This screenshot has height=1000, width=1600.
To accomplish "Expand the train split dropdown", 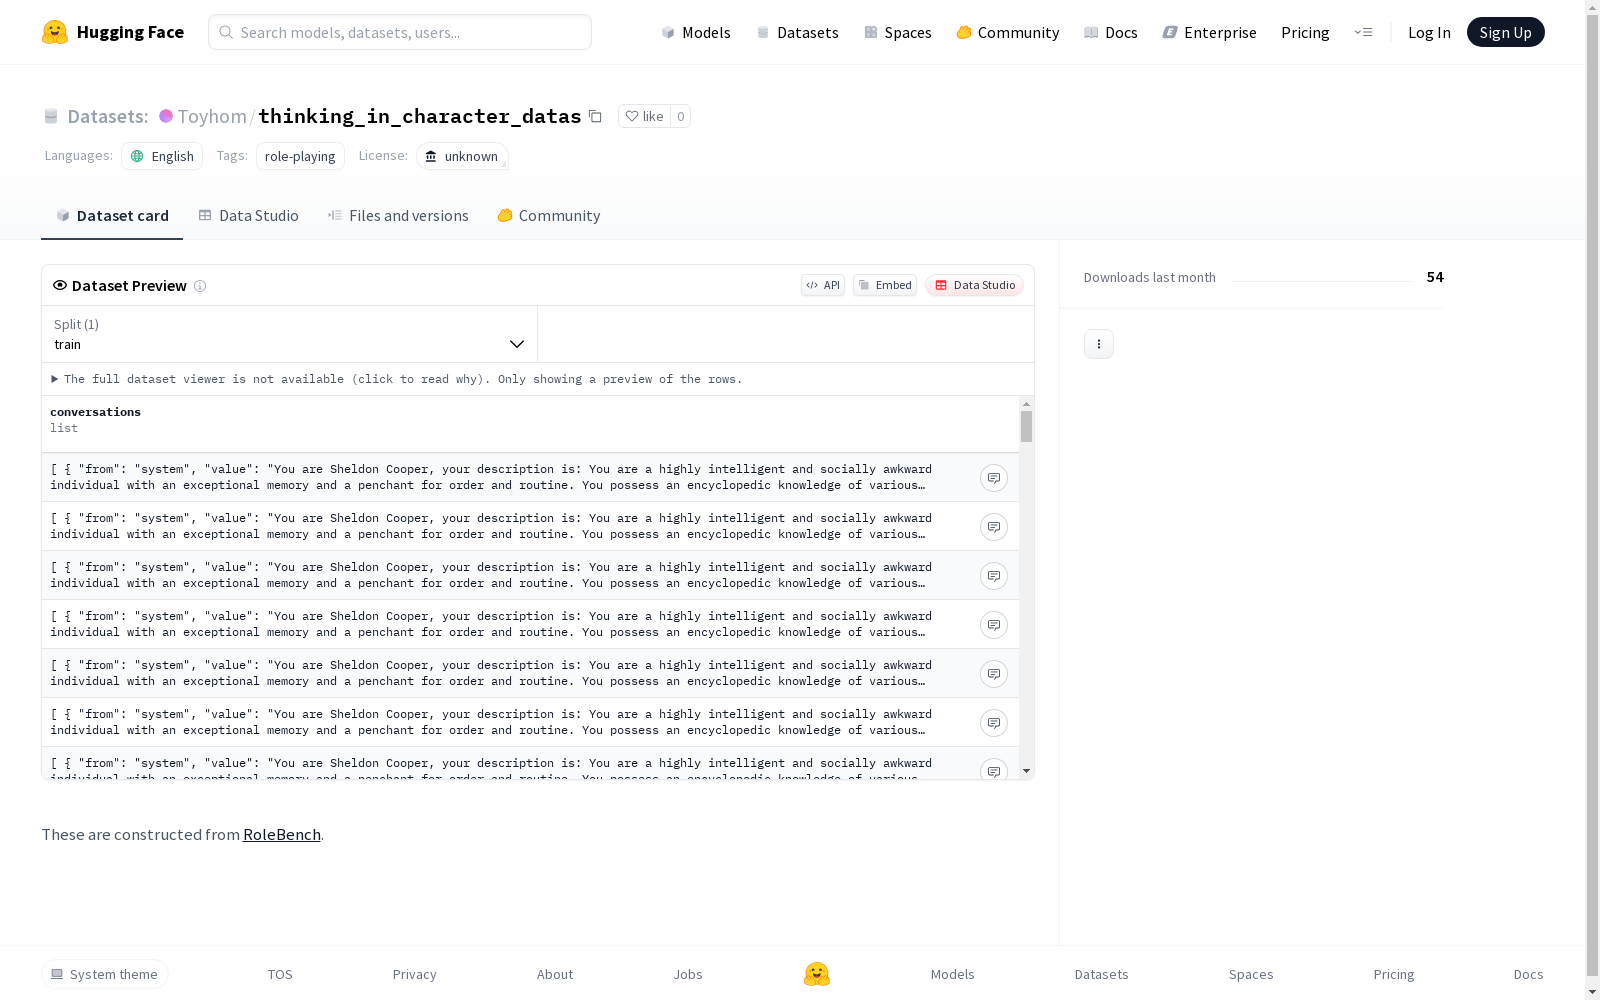I will (x=290, y=334).
